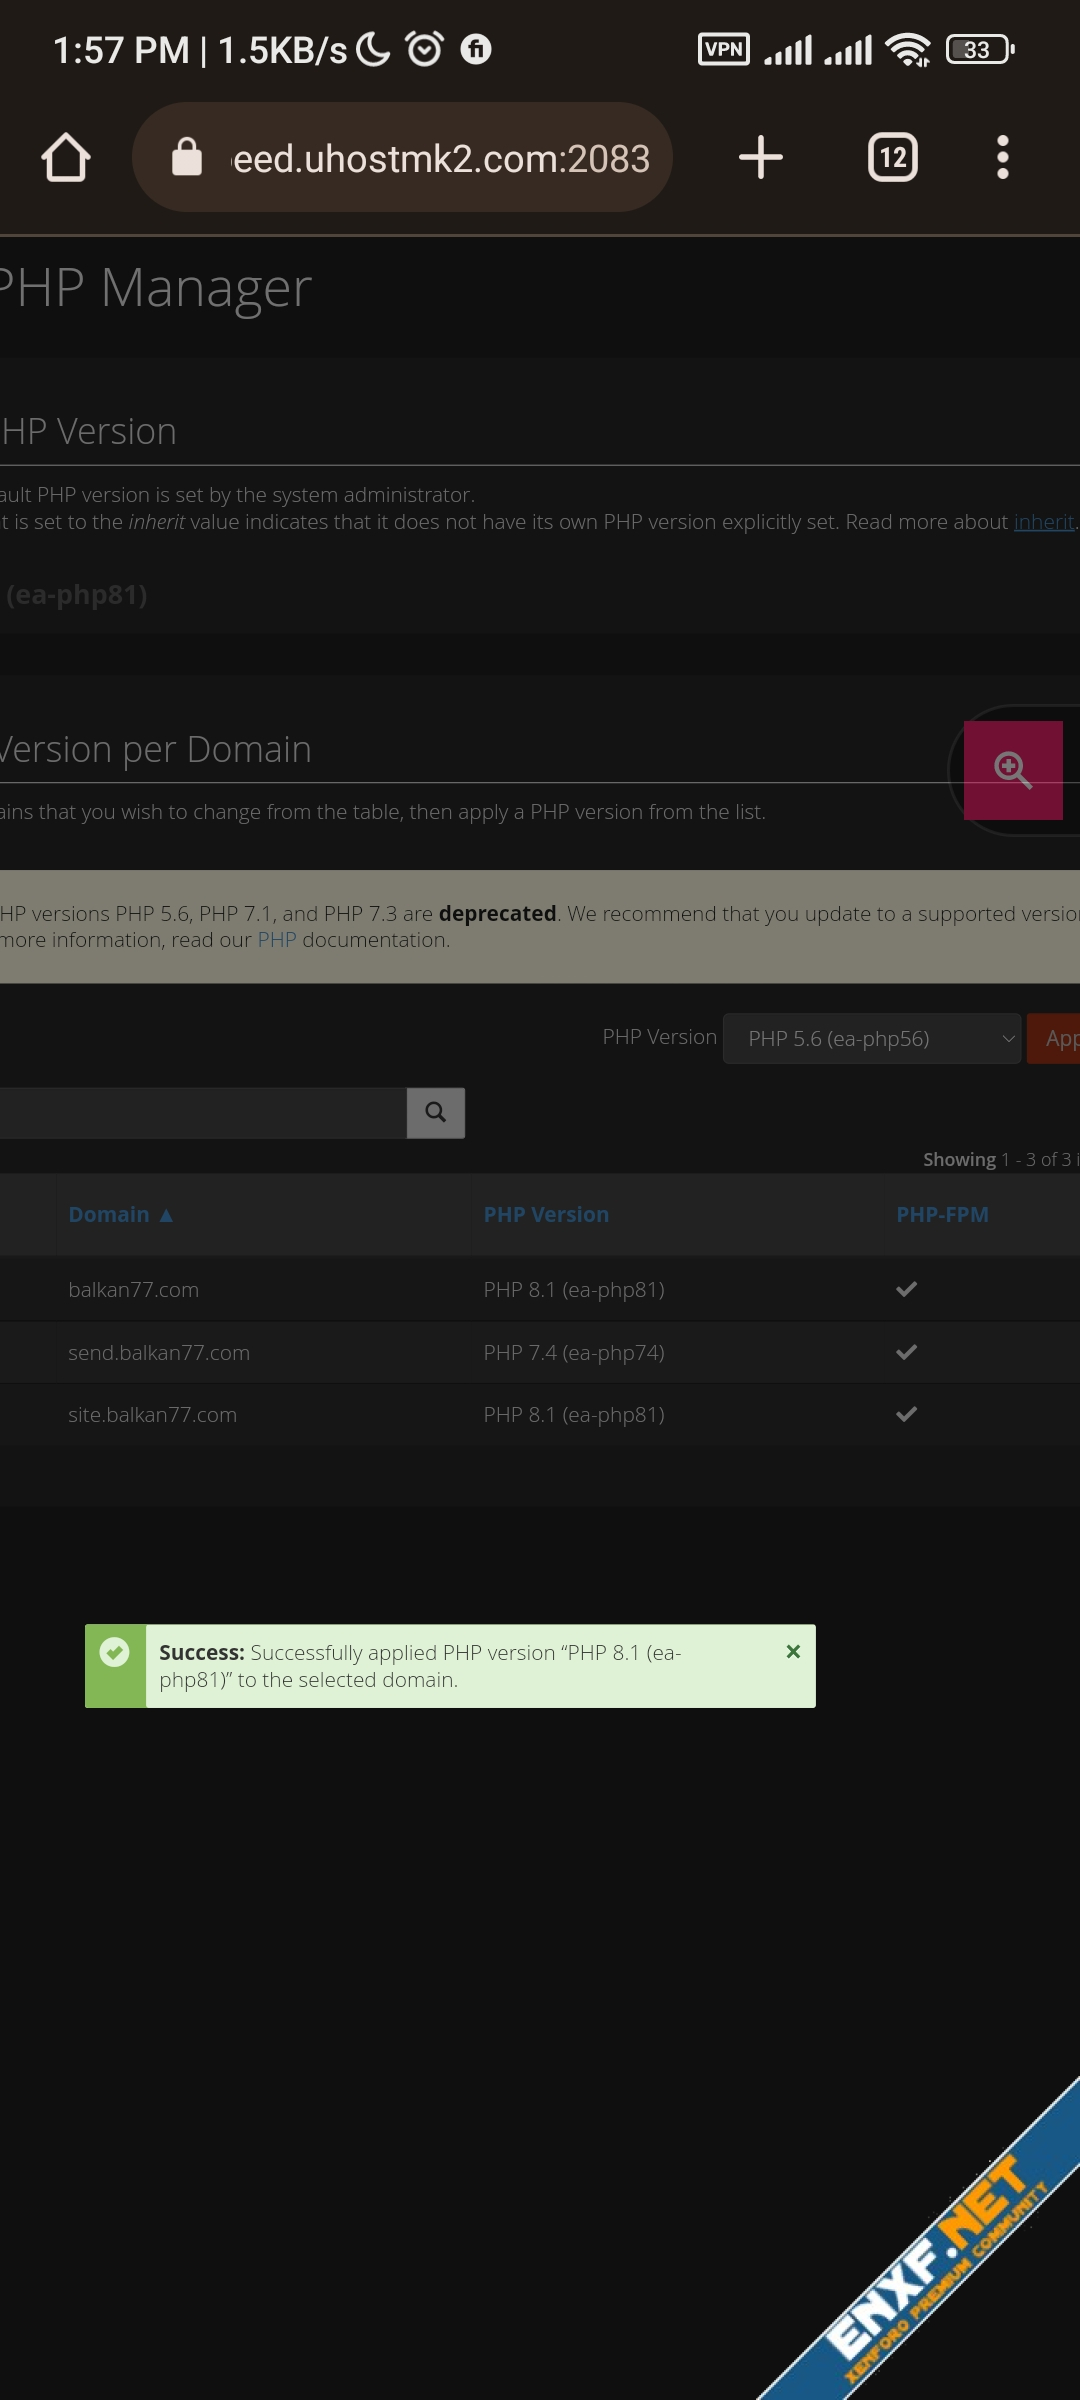Open the PHP Version dropdown list
The height and width of the screenshot is (2400, 1080).
(x=870, y=1039)
